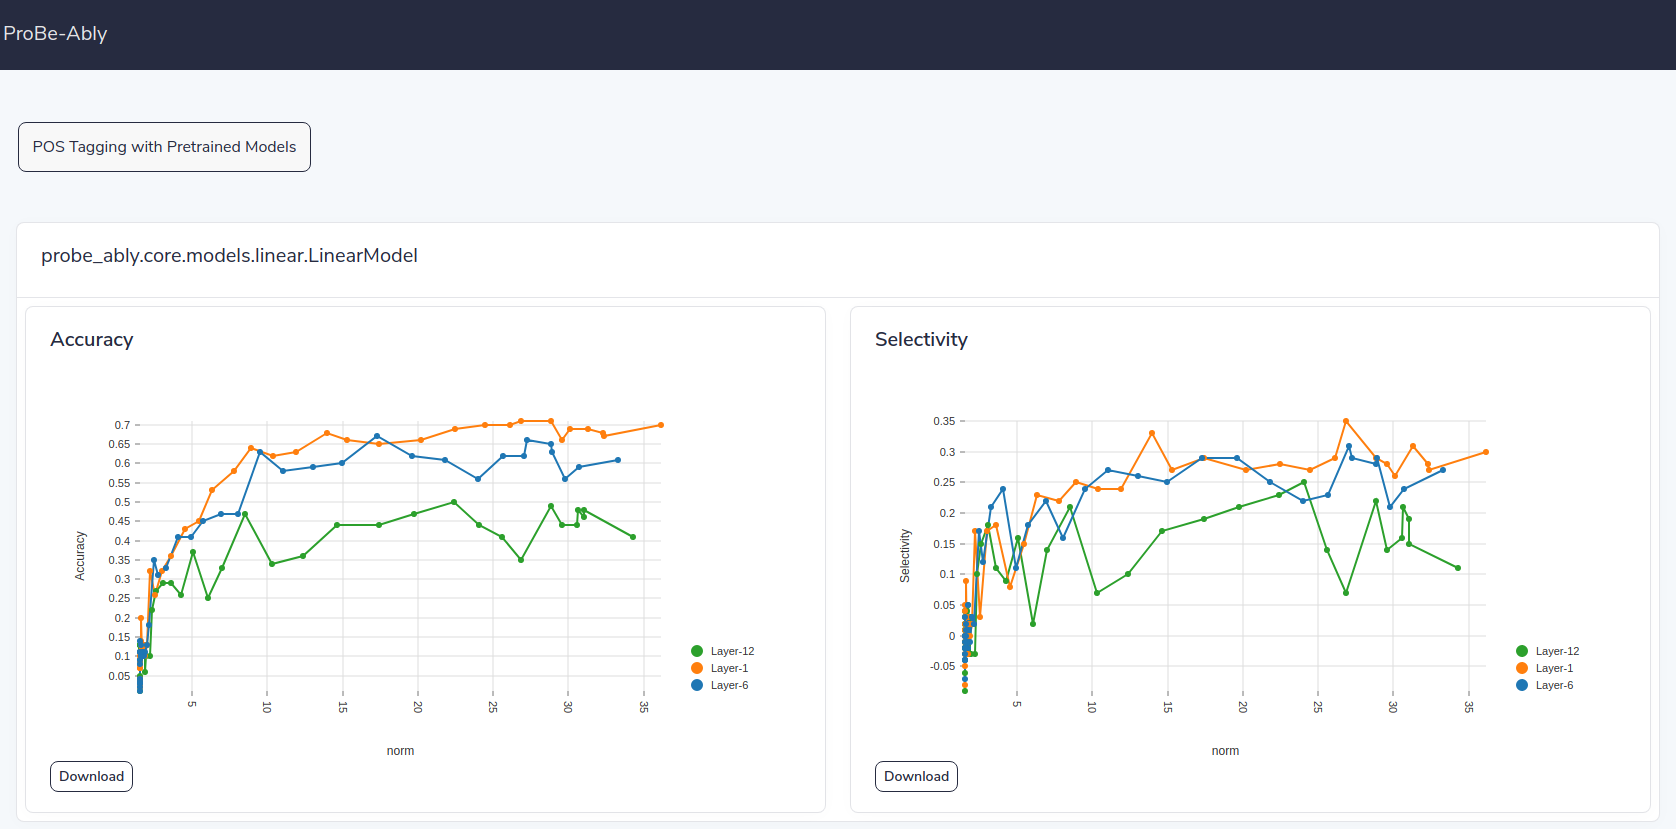Select the Selectivity card heading
This screenshot has width=1676, height=829.
click(x=921, y=340)
